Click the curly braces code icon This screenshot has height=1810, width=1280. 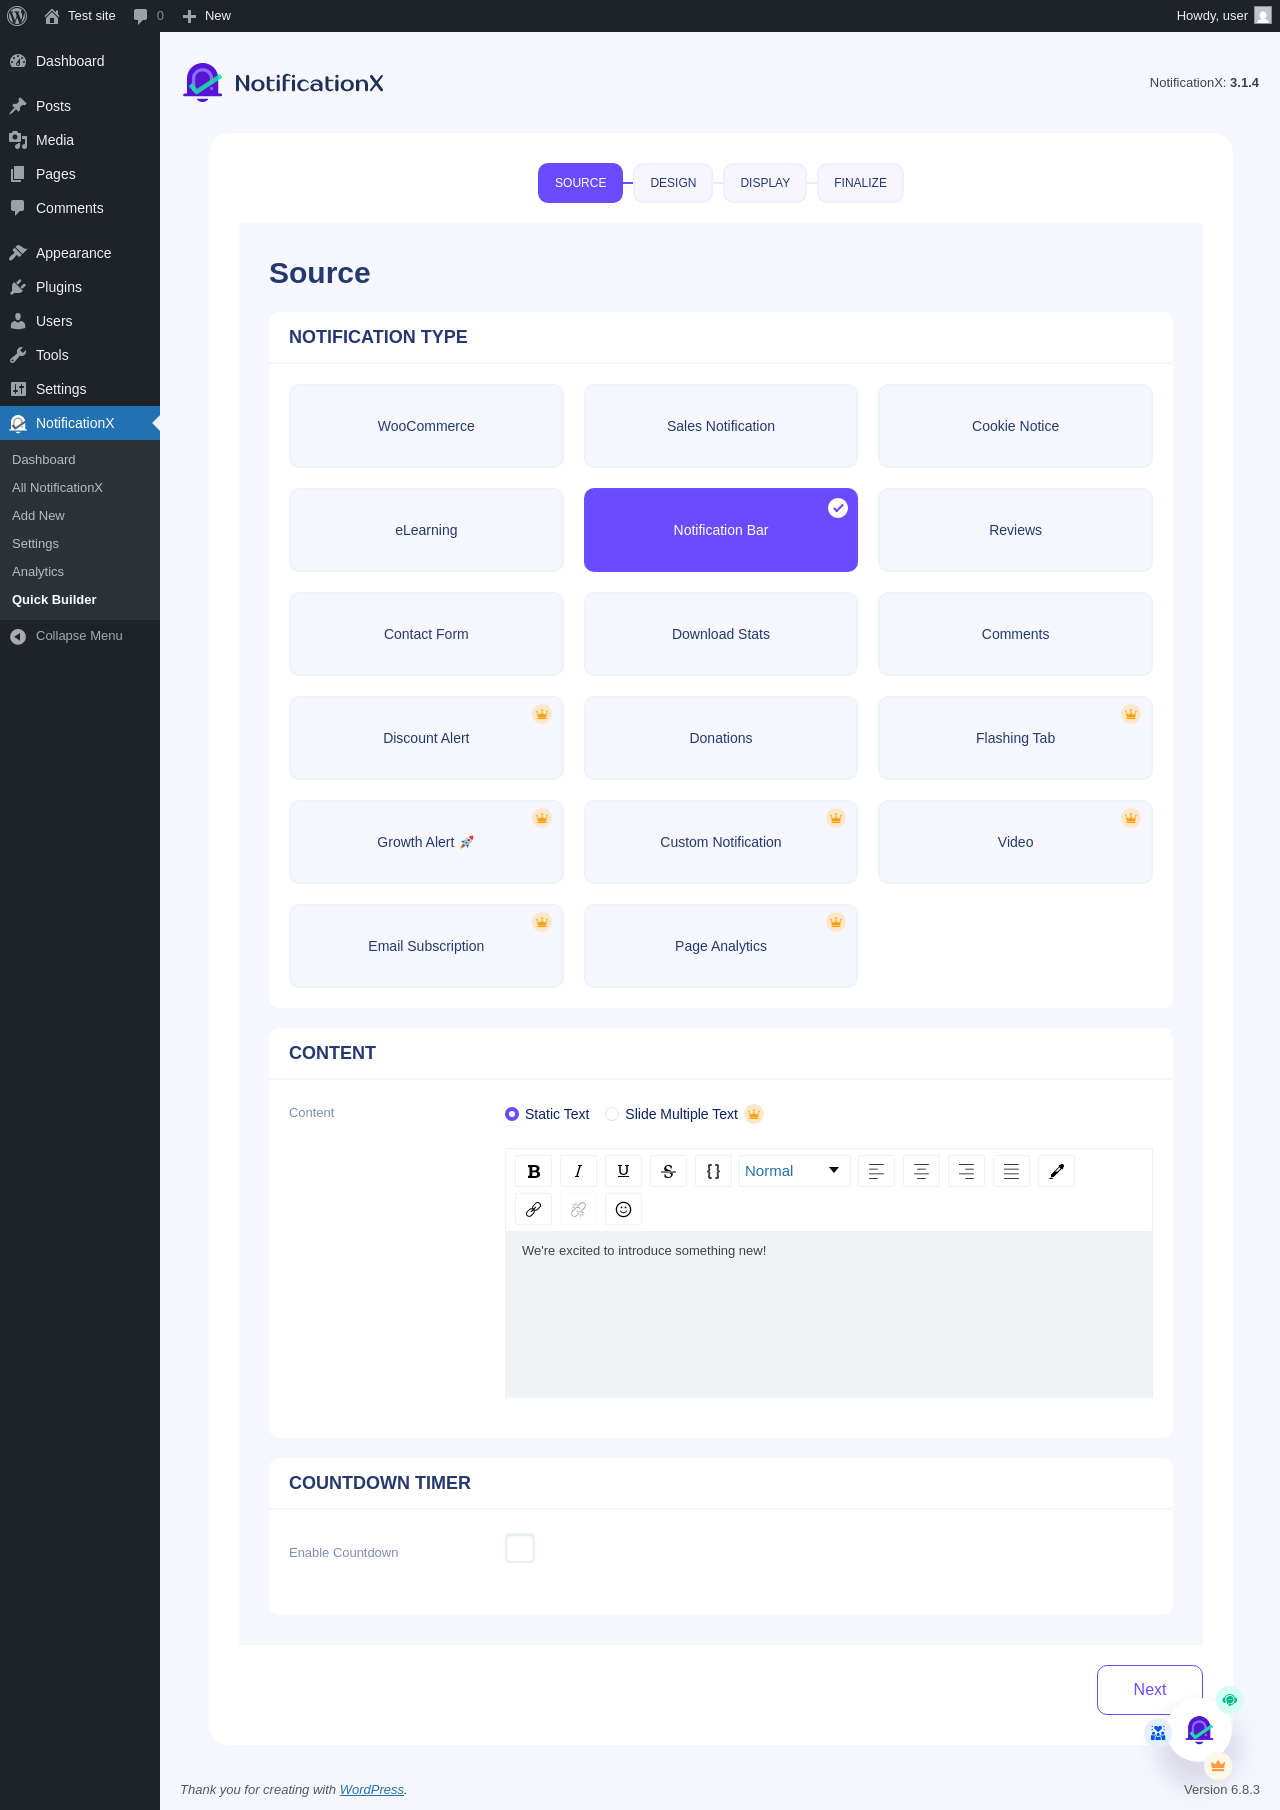(x=713, y=1171)
